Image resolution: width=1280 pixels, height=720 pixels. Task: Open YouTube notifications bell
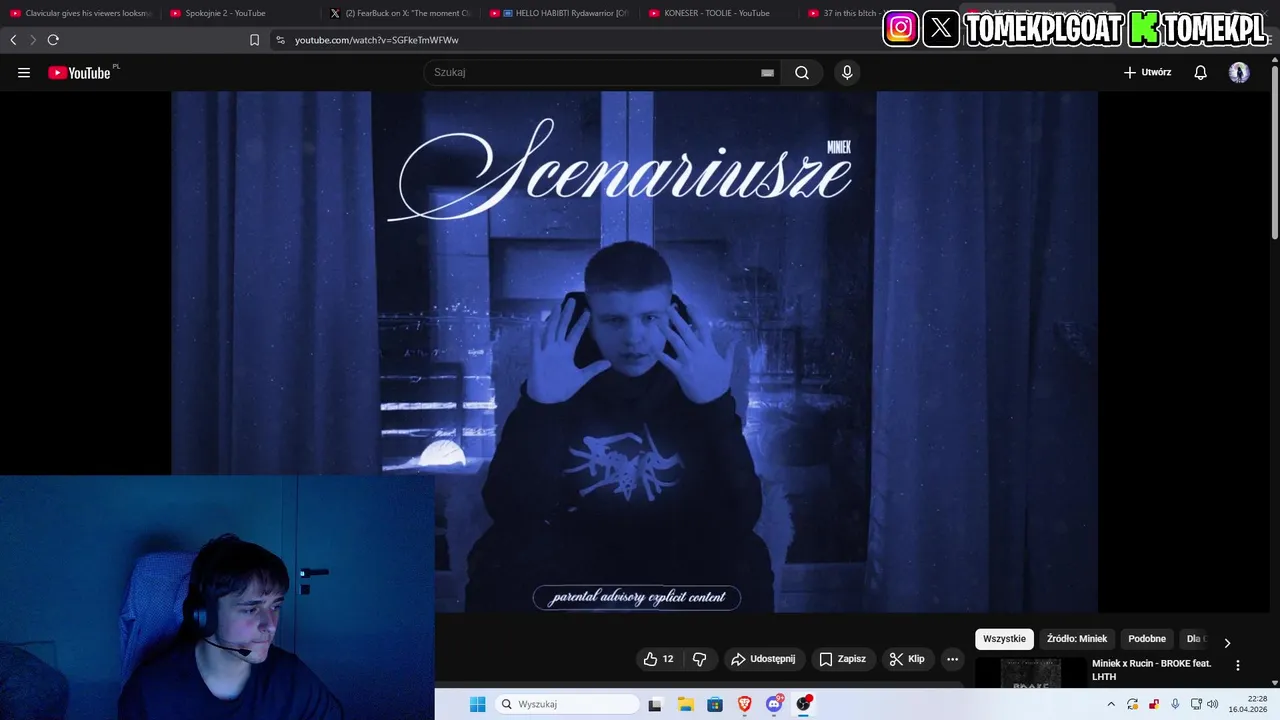pos(1200,72)
